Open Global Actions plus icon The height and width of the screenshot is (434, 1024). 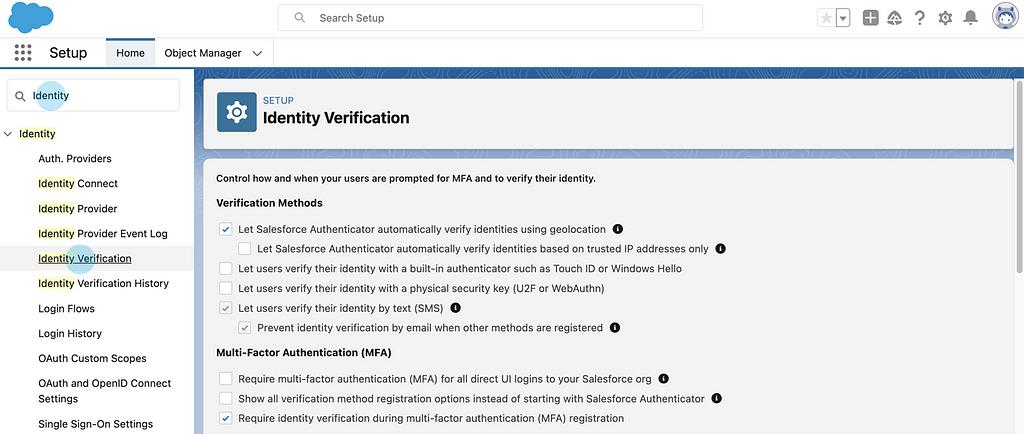point(871,18)
